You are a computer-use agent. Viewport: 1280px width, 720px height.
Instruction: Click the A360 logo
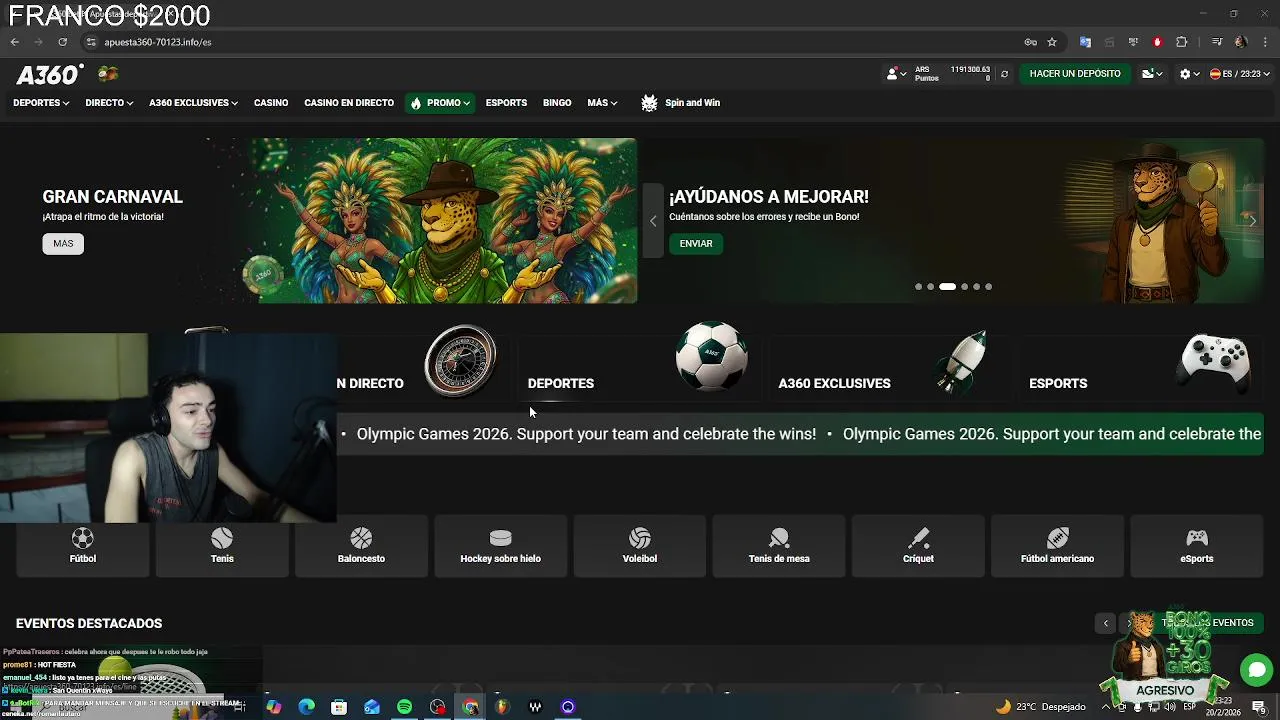[x=50, y=75]
